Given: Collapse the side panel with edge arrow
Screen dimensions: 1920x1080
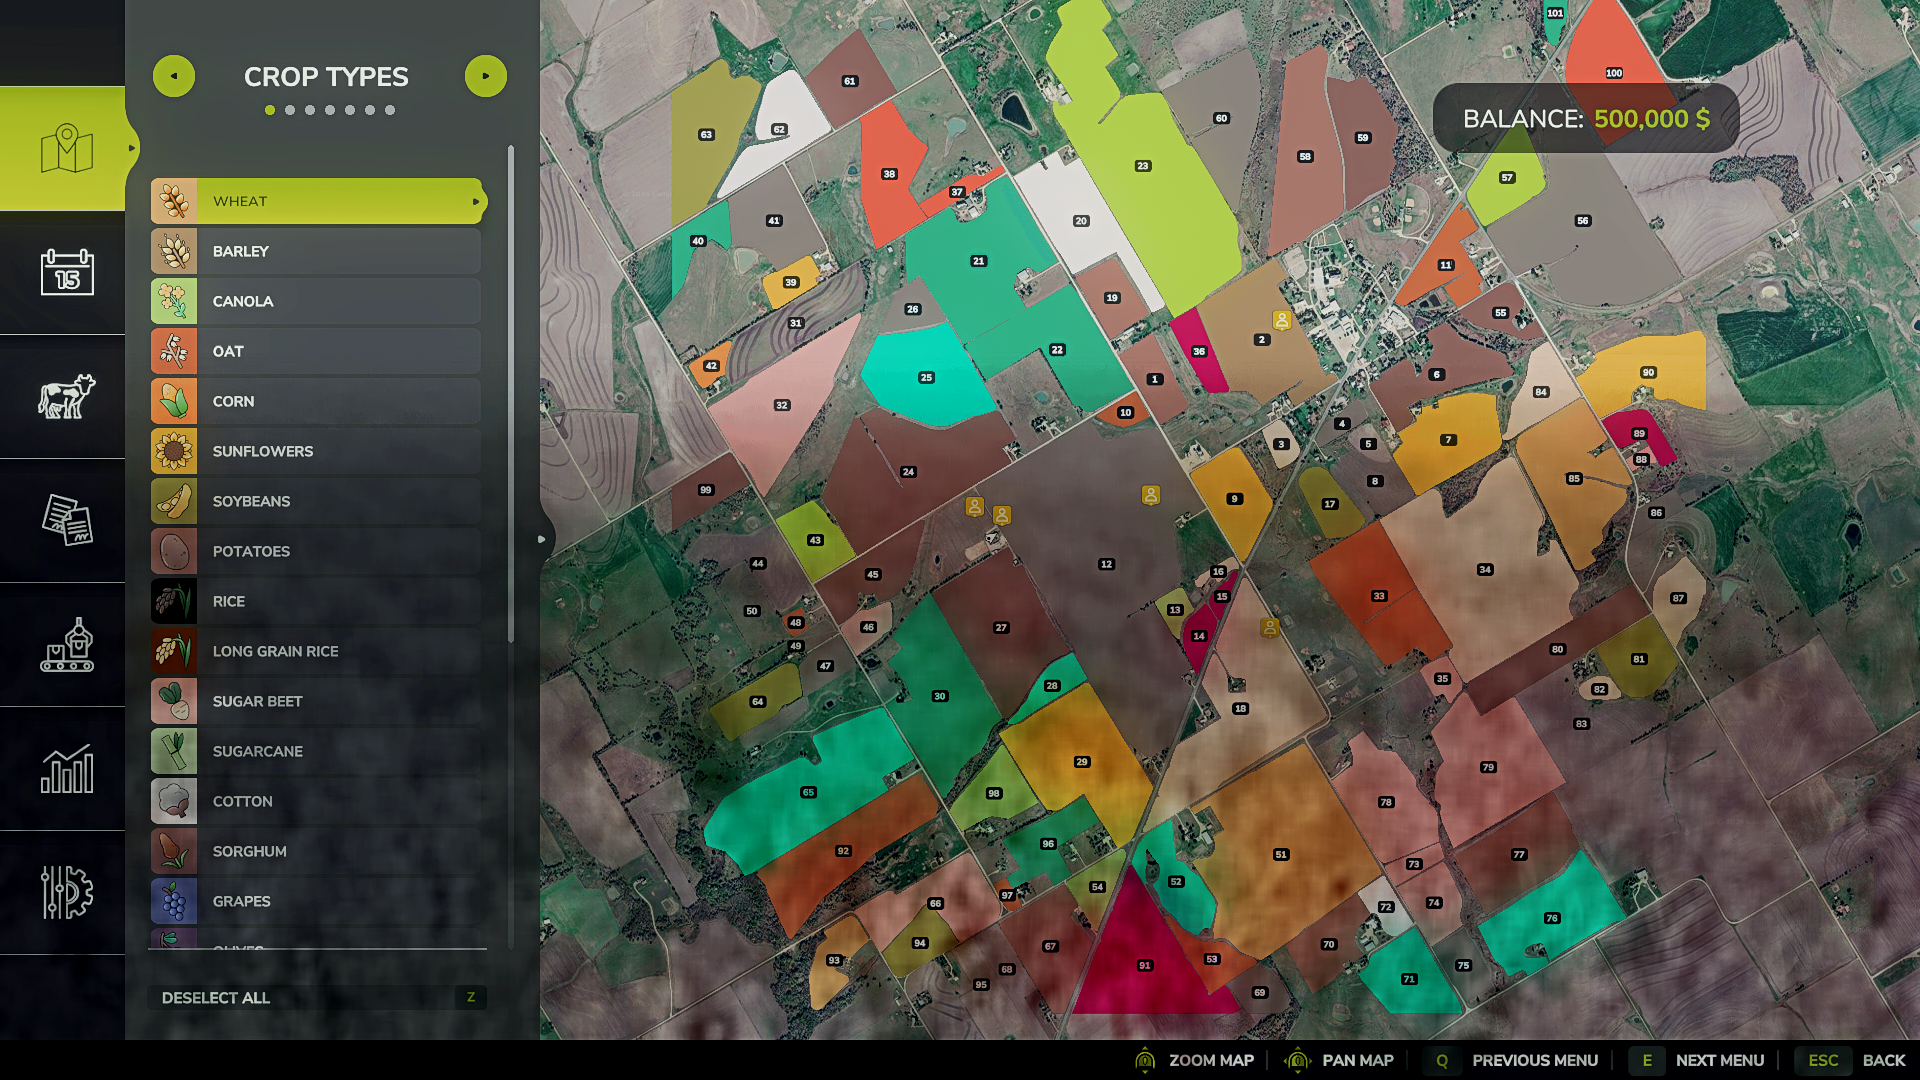Looking at the screenshot, I should click(542, 539).
